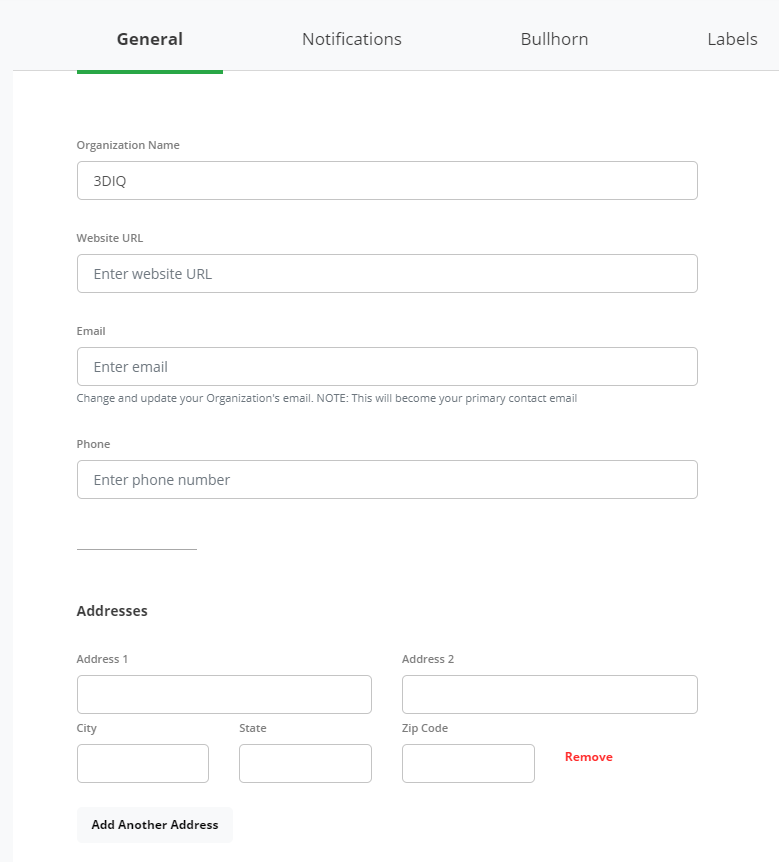
Task: Select the City input field
Action: (x=143, y=764)
